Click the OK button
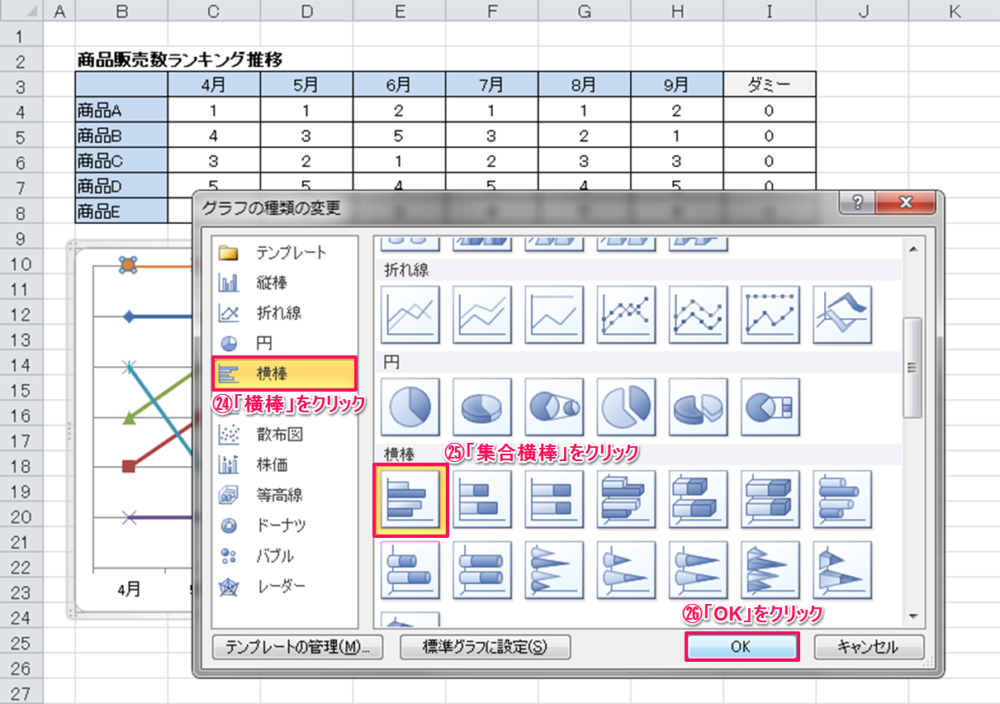 [740, 647]
